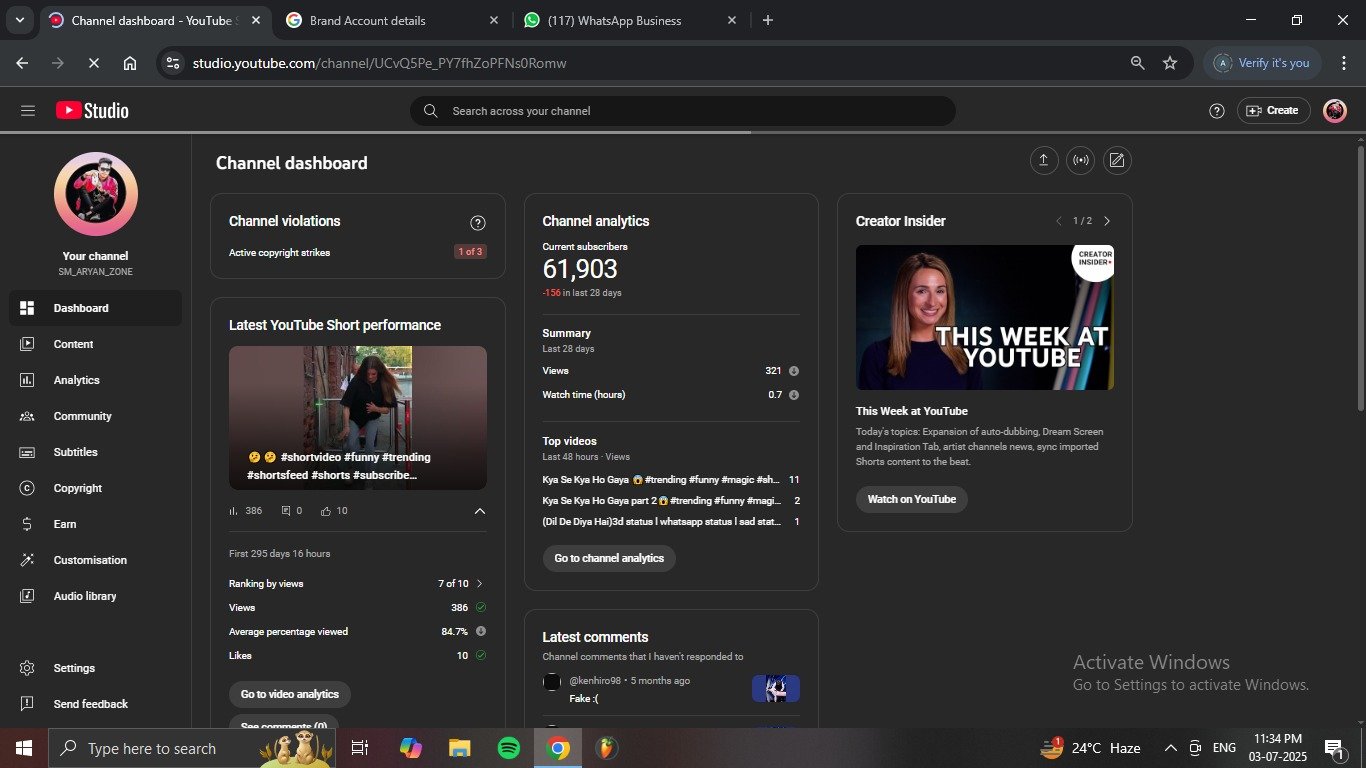The height and width of the screenshot is (768, 1366).
Task: Open a new browser tab
Action: [768, 20]
